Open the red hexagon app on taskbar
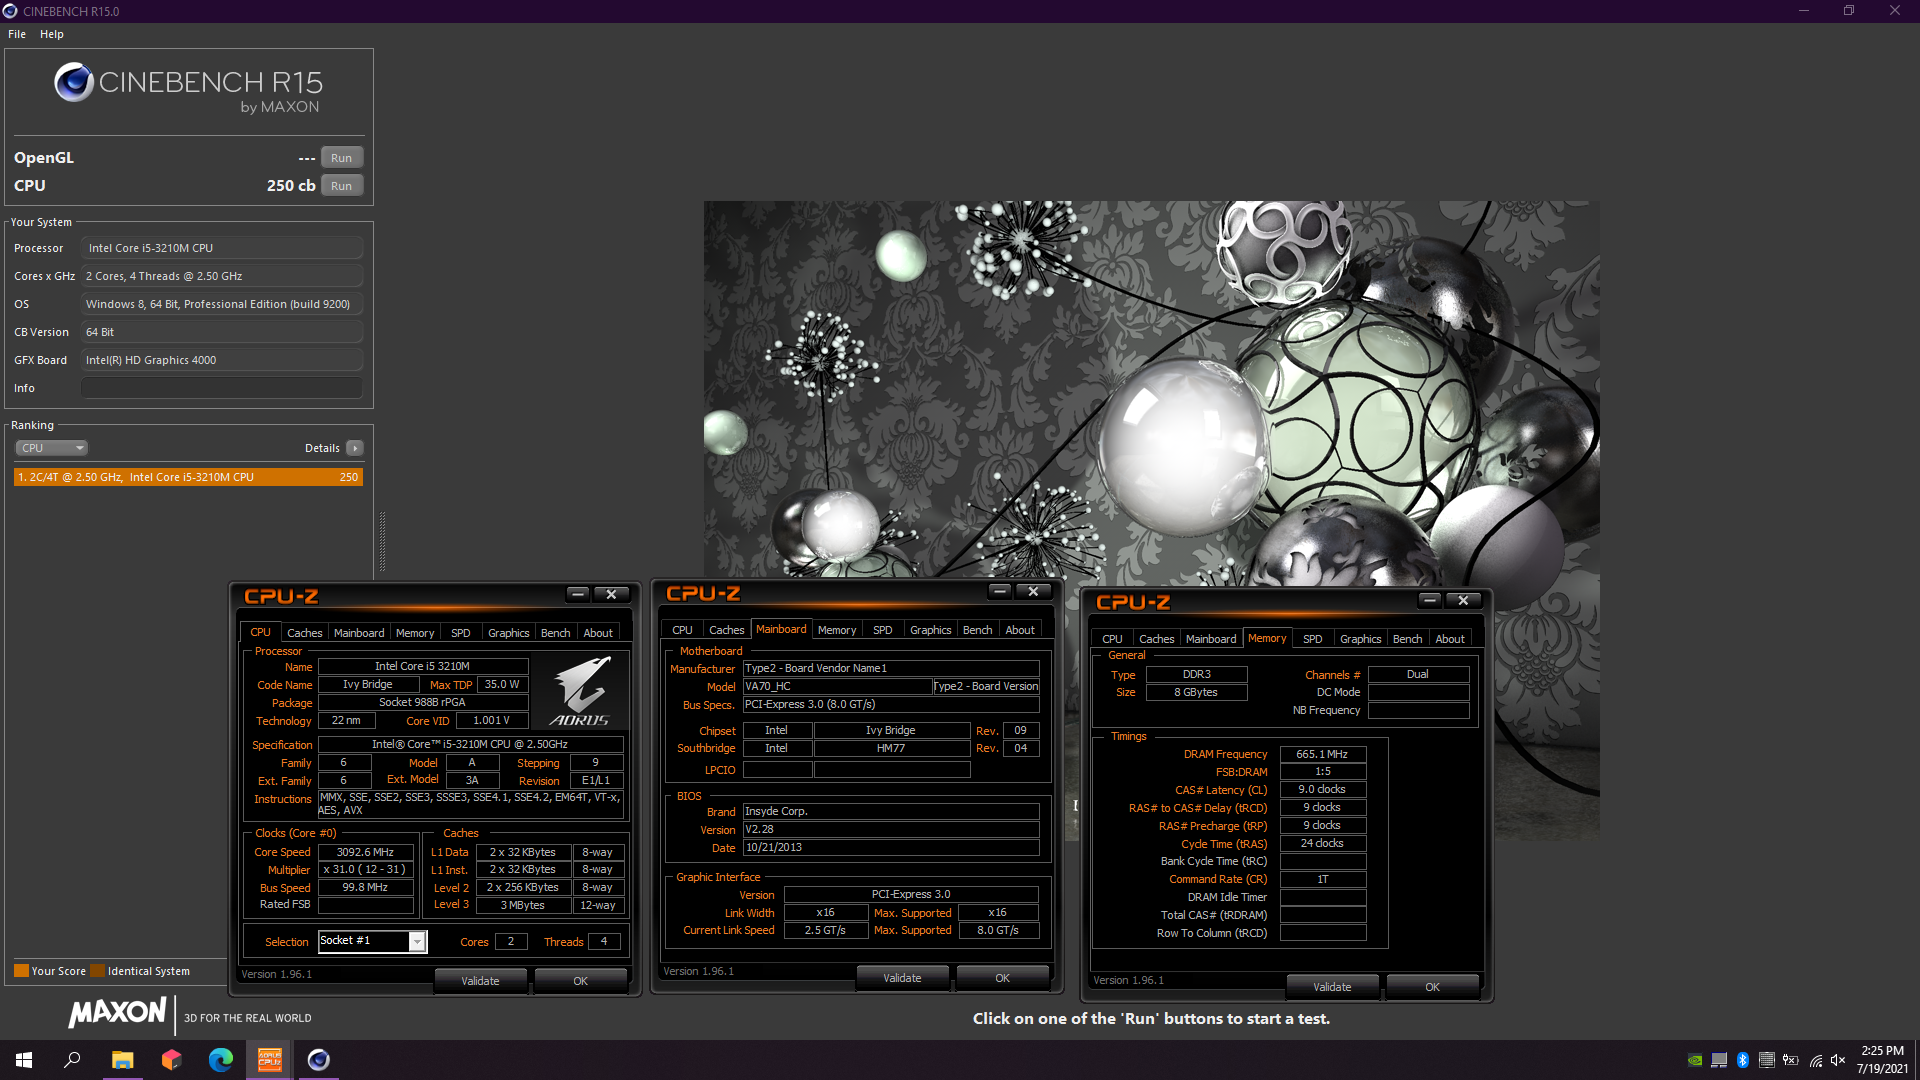The width and height of the screenshot is (1920, 1080). pos(171,1060)
